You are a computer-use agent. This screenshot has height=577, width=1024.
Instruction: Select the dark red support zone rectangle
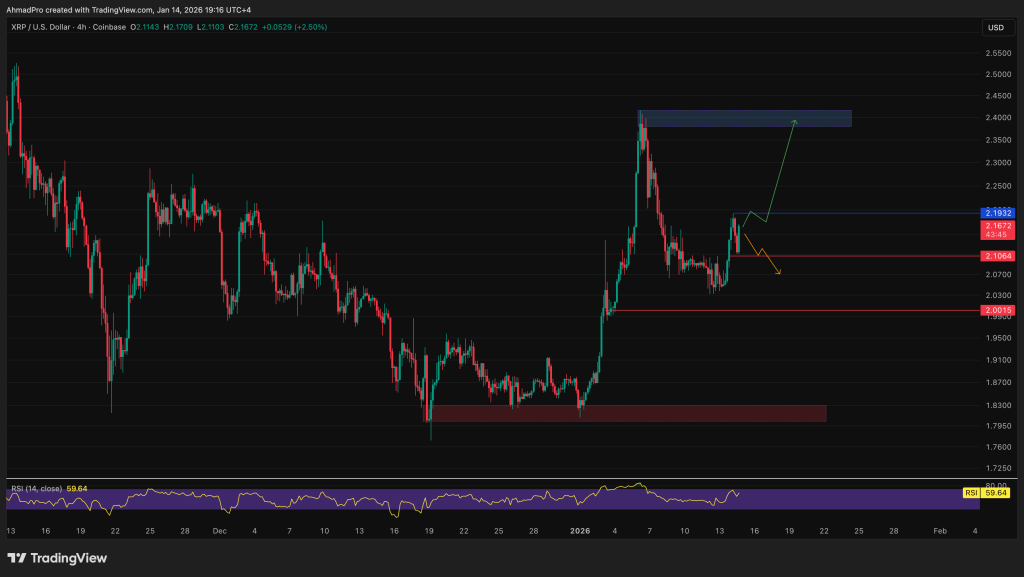coord(628,413)
